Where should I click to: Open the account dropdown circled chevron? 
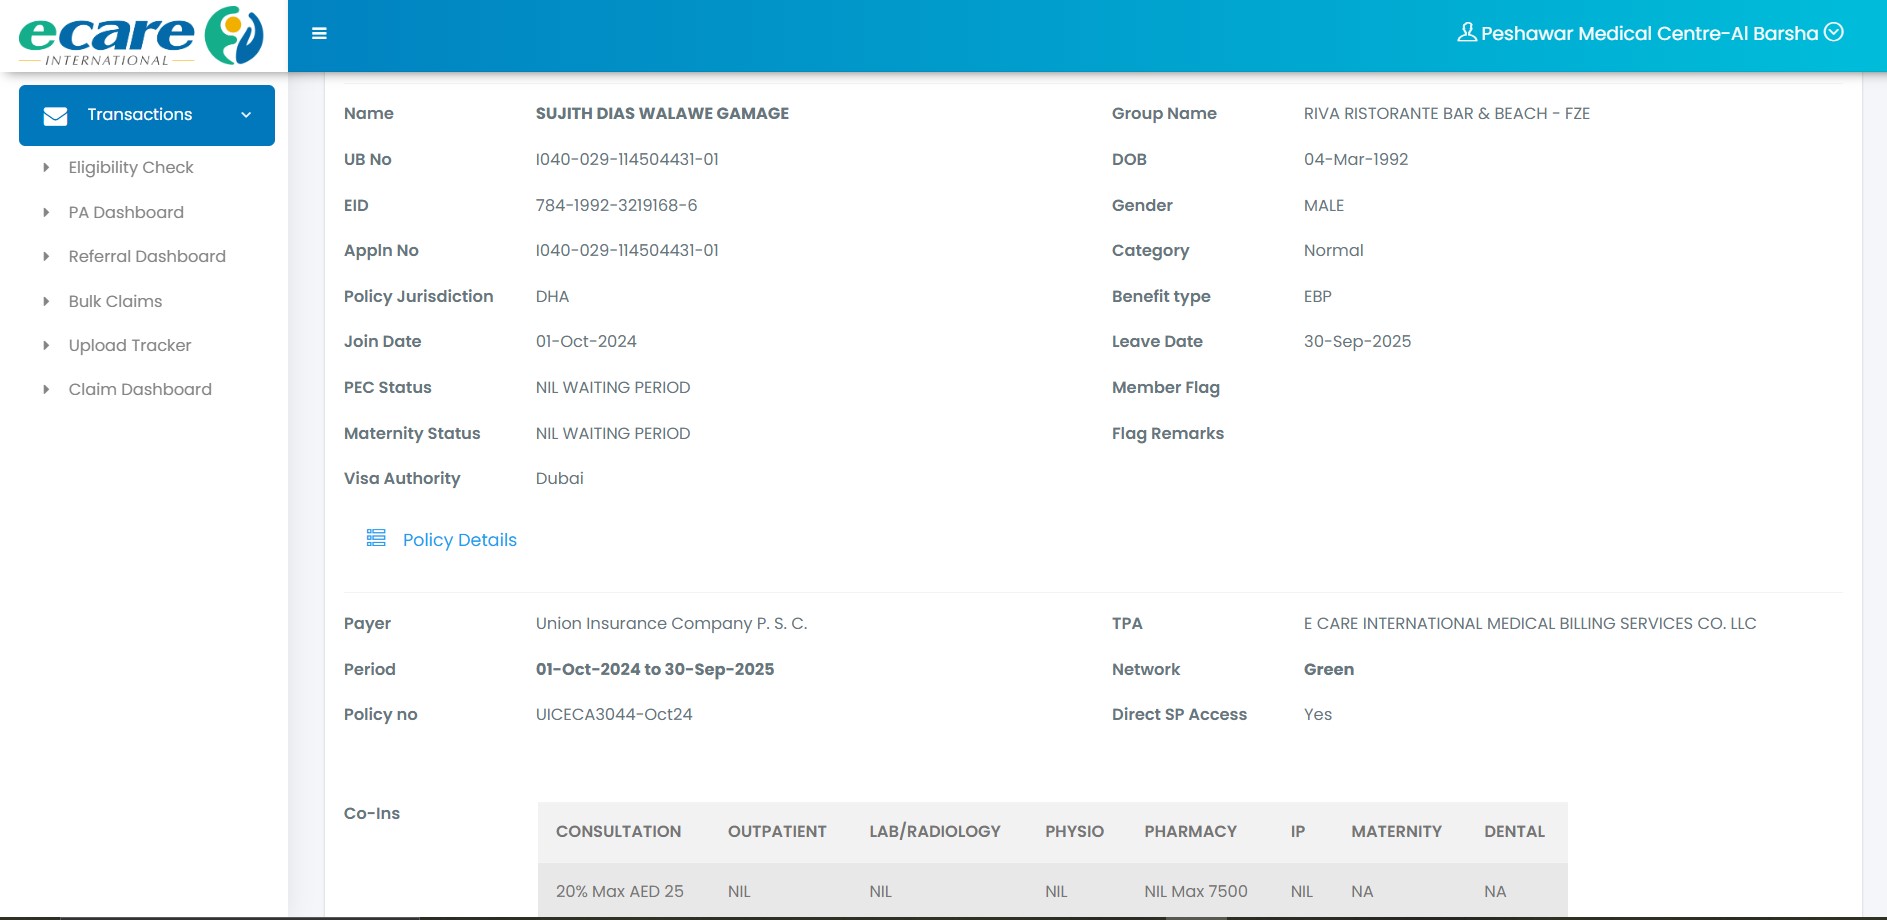pos(1834,32)
